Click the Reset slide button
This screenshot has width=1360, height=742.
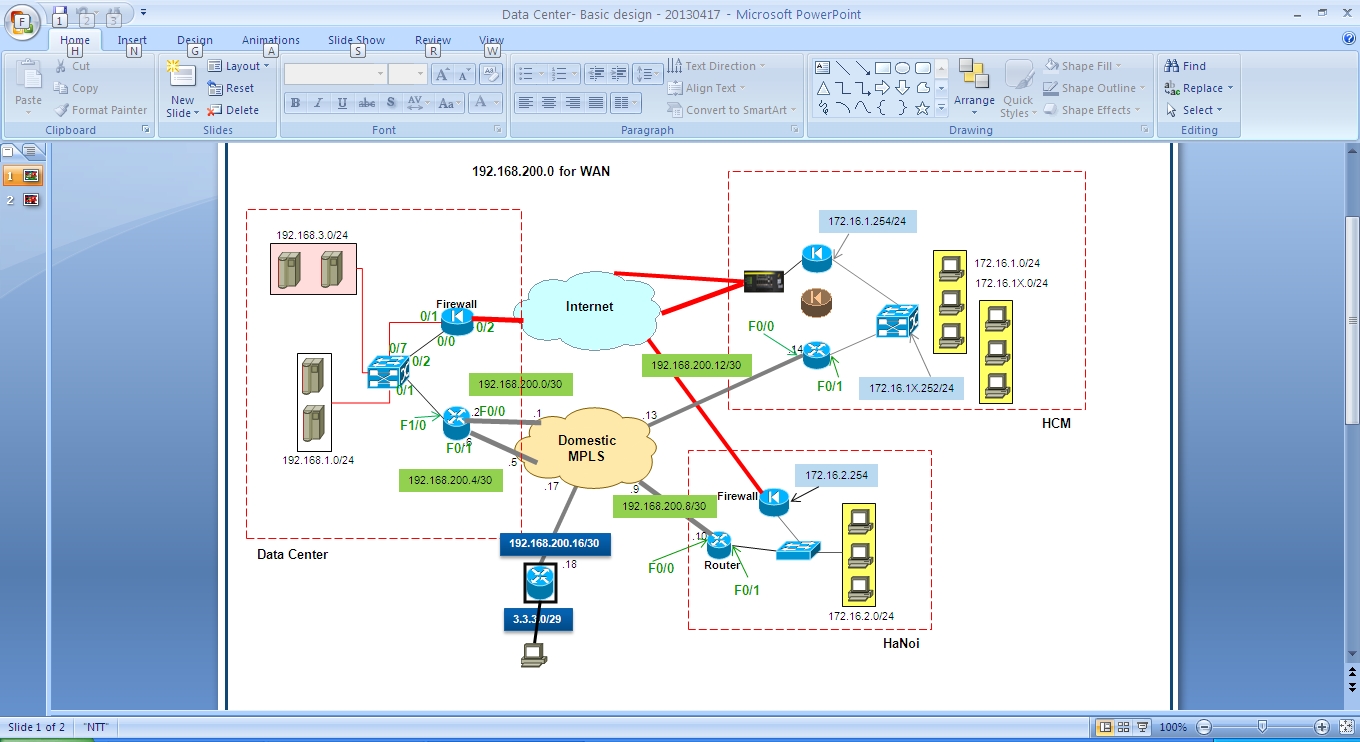pos(231,88)
